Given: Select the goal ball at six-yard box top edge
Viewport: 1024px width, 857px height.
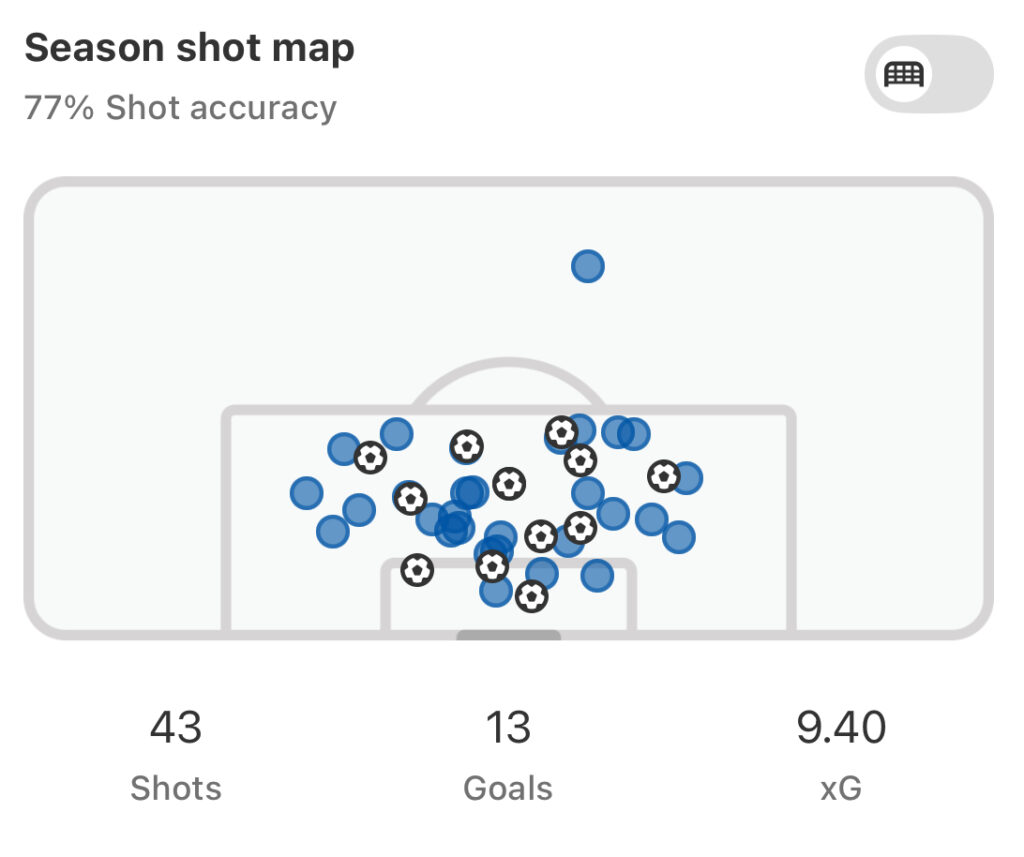Looking at the screenshot, I should pyautogui.click(x=492, y=566).
